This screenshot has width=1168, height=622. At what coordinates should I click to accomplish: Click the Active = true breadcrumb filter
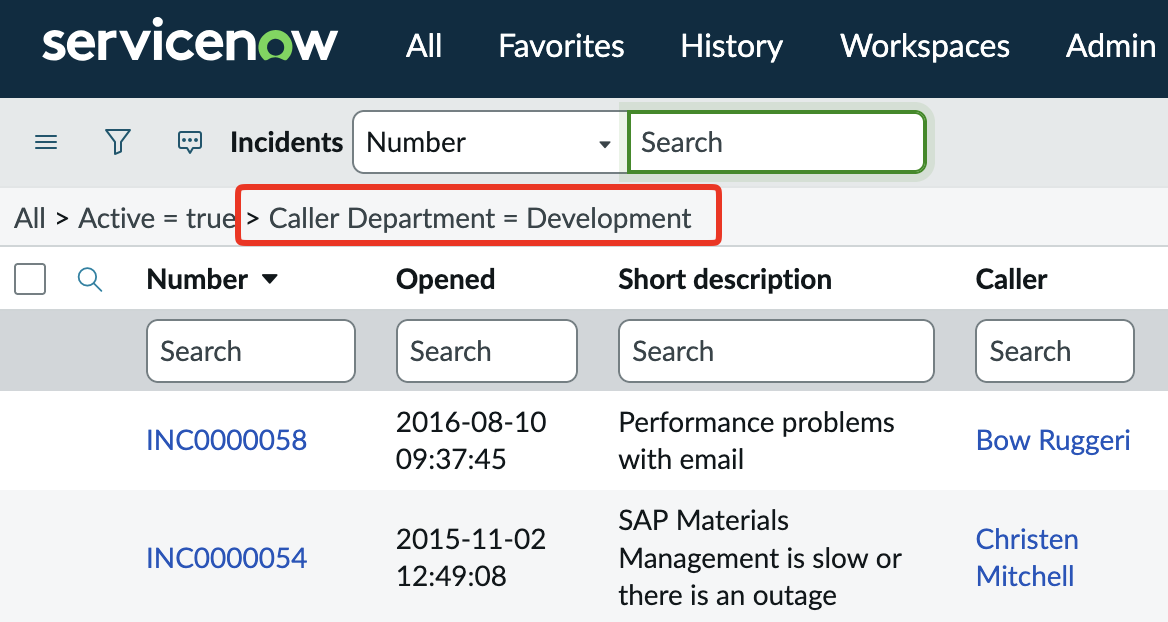click(x=156, y=218)
